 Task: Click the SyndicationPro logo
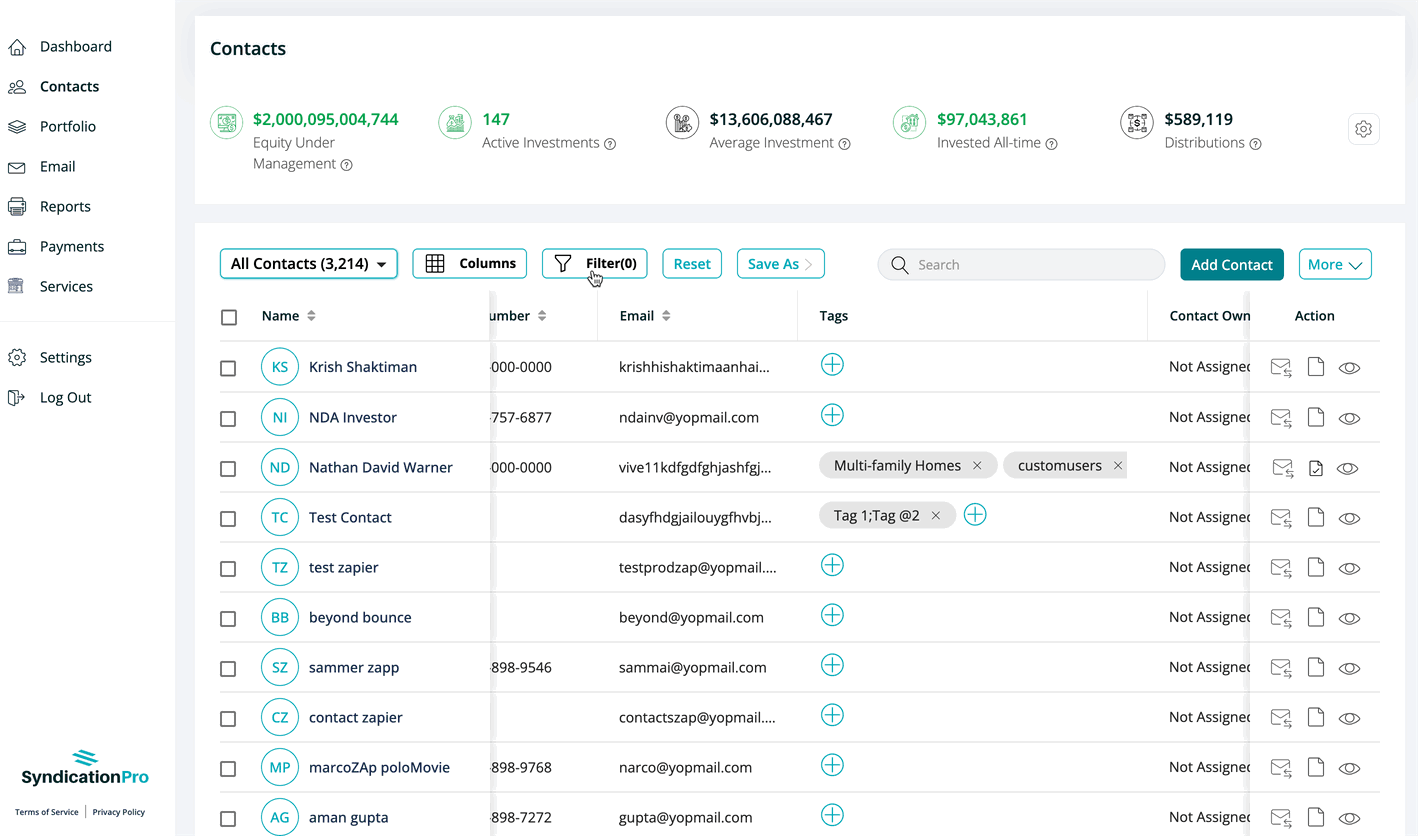click(85, 767)
